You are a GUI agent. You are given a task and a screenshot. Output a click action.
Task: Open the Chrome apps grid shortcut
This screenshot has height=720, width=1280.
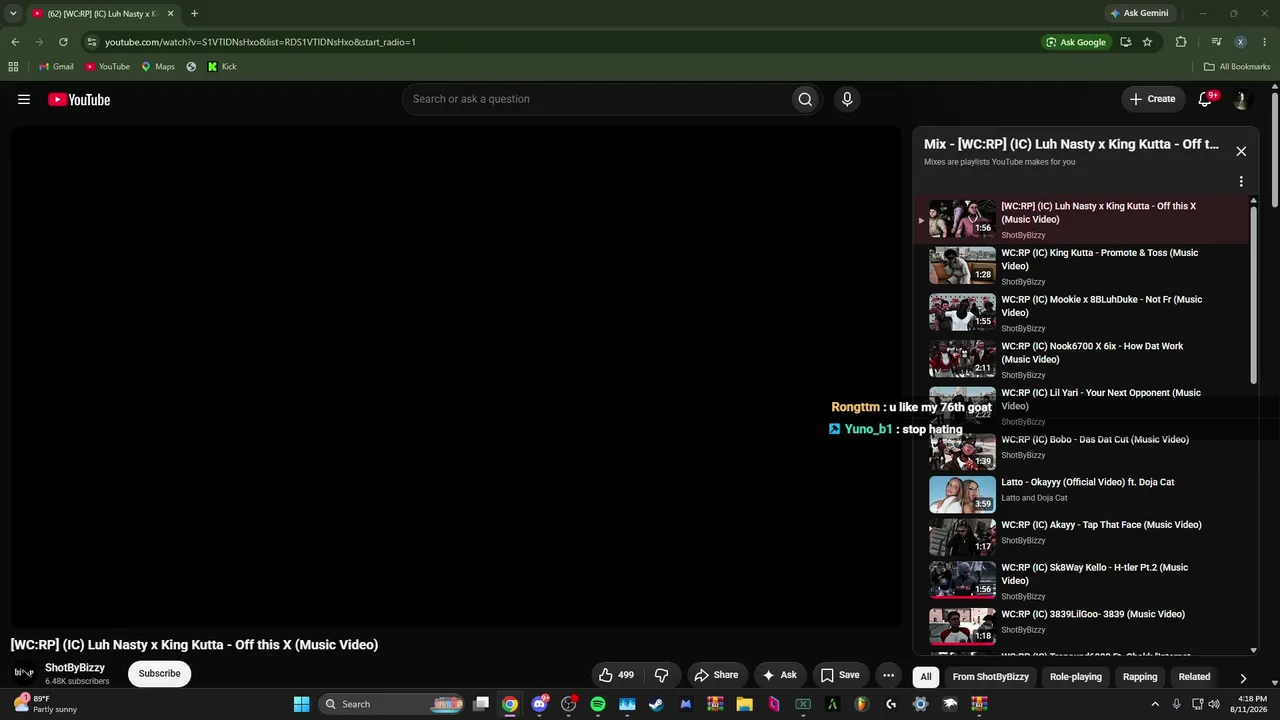click(x=13, y=67)
